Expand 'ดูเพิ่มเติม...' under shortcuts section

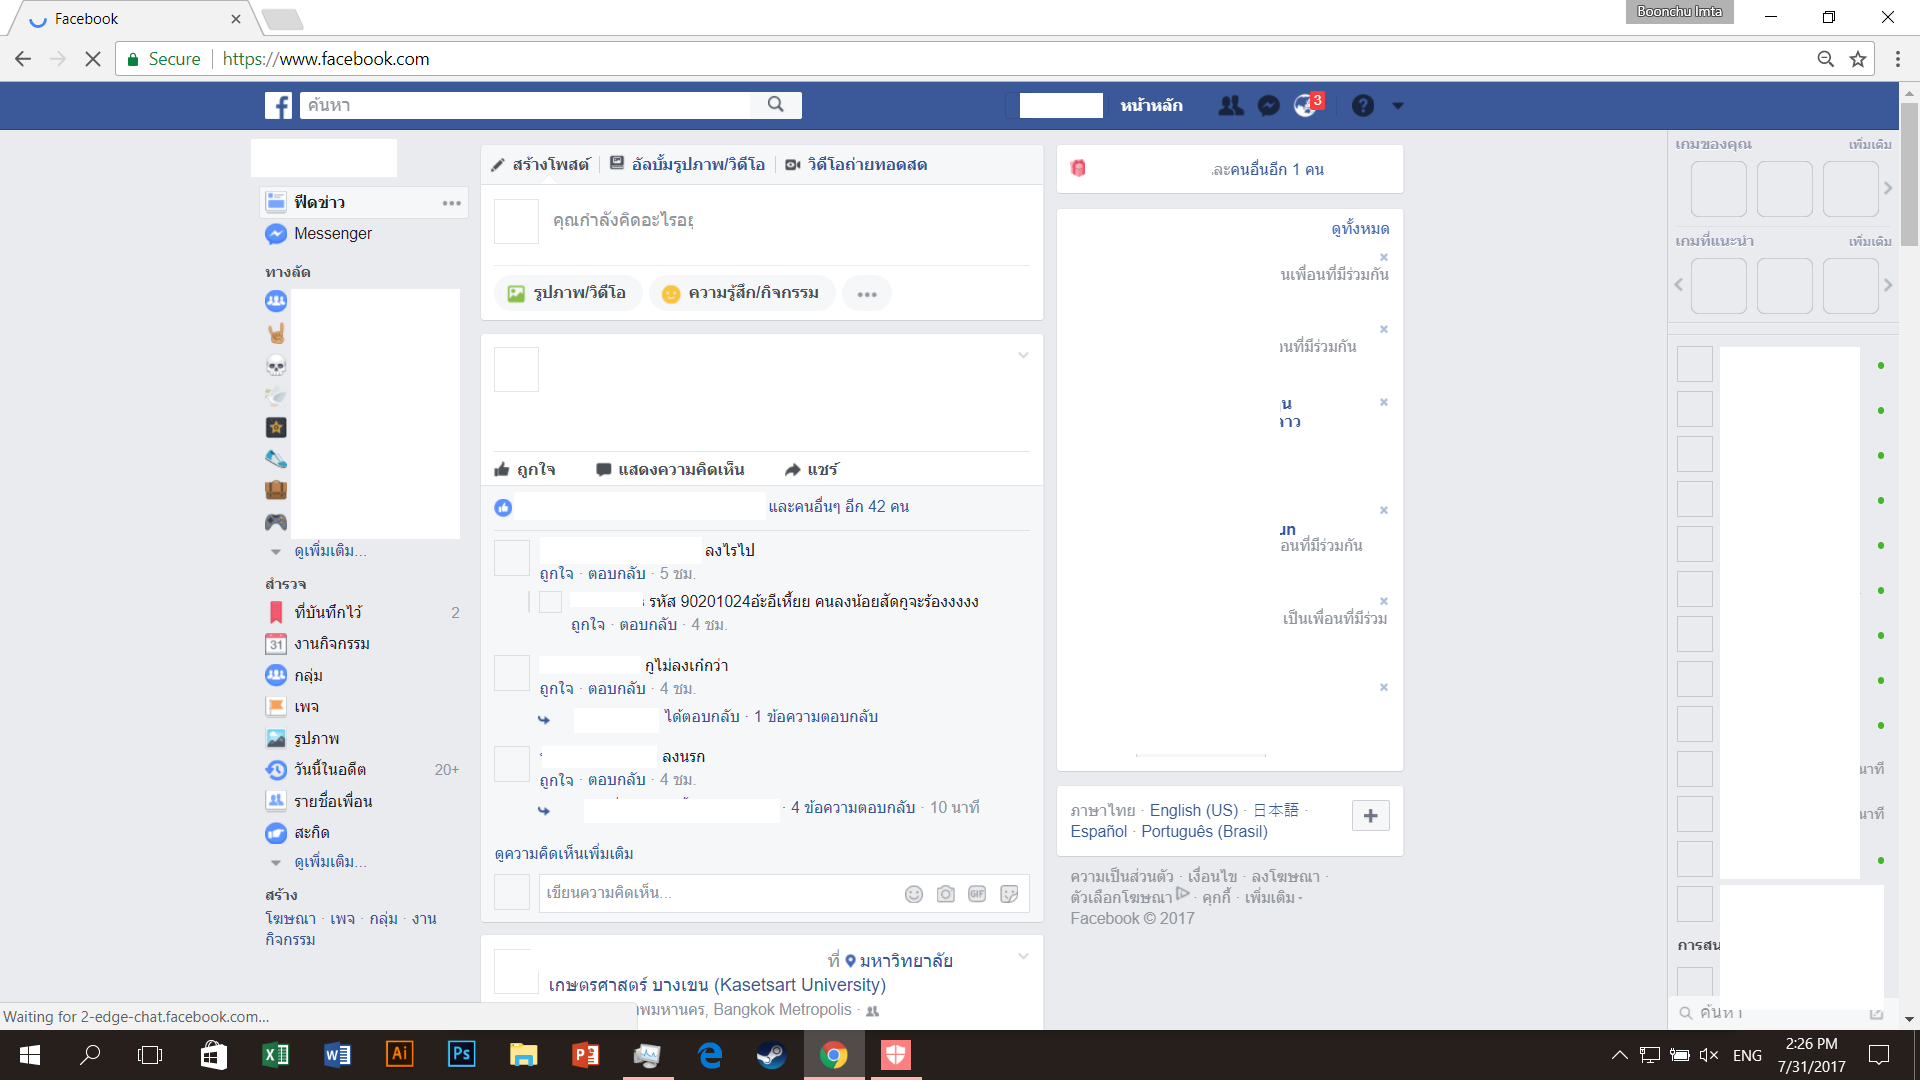329,551
